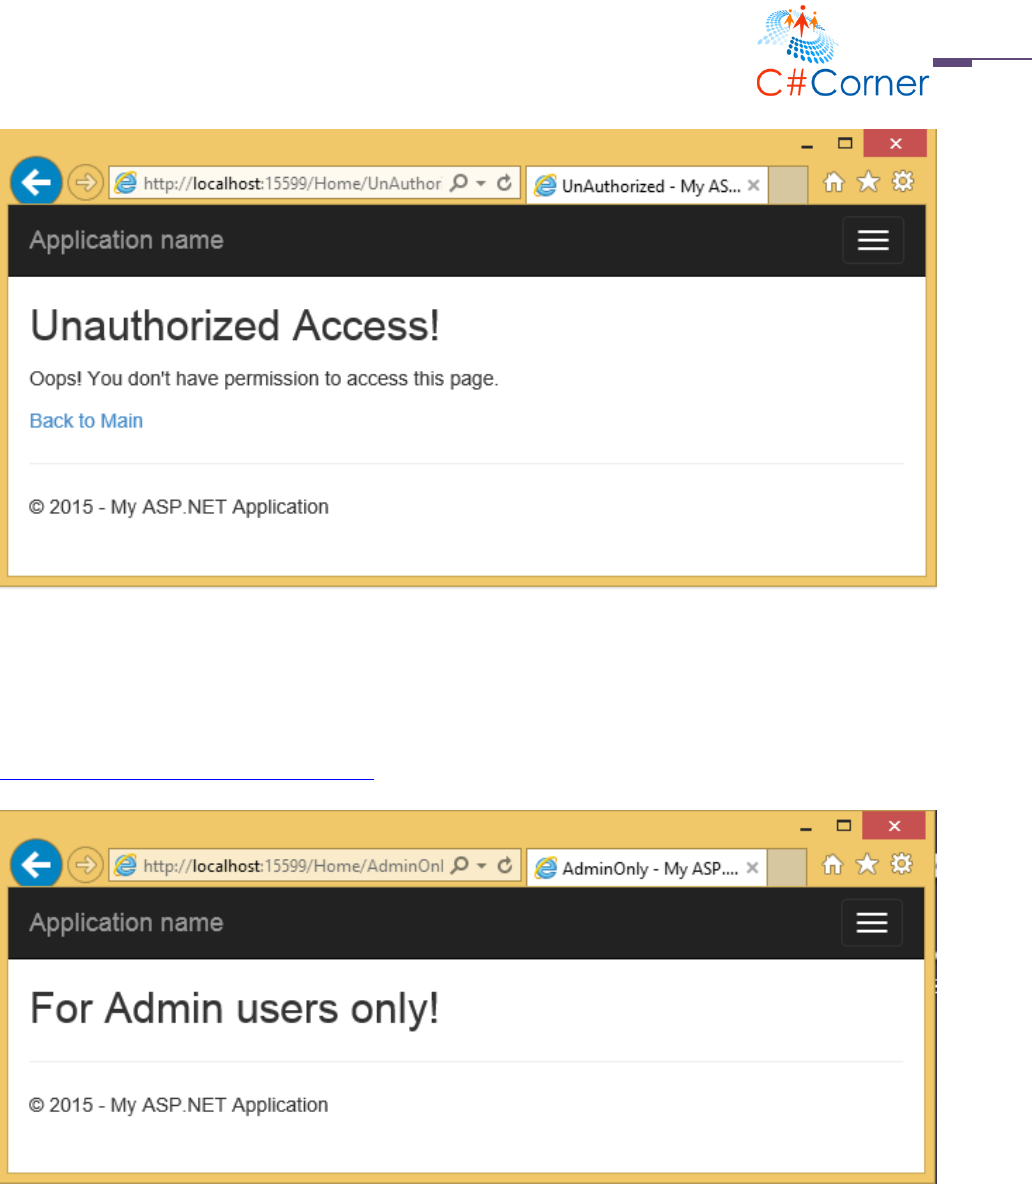
Task: Refresh the AdminOnly page
Action: (x=505, y=865)
